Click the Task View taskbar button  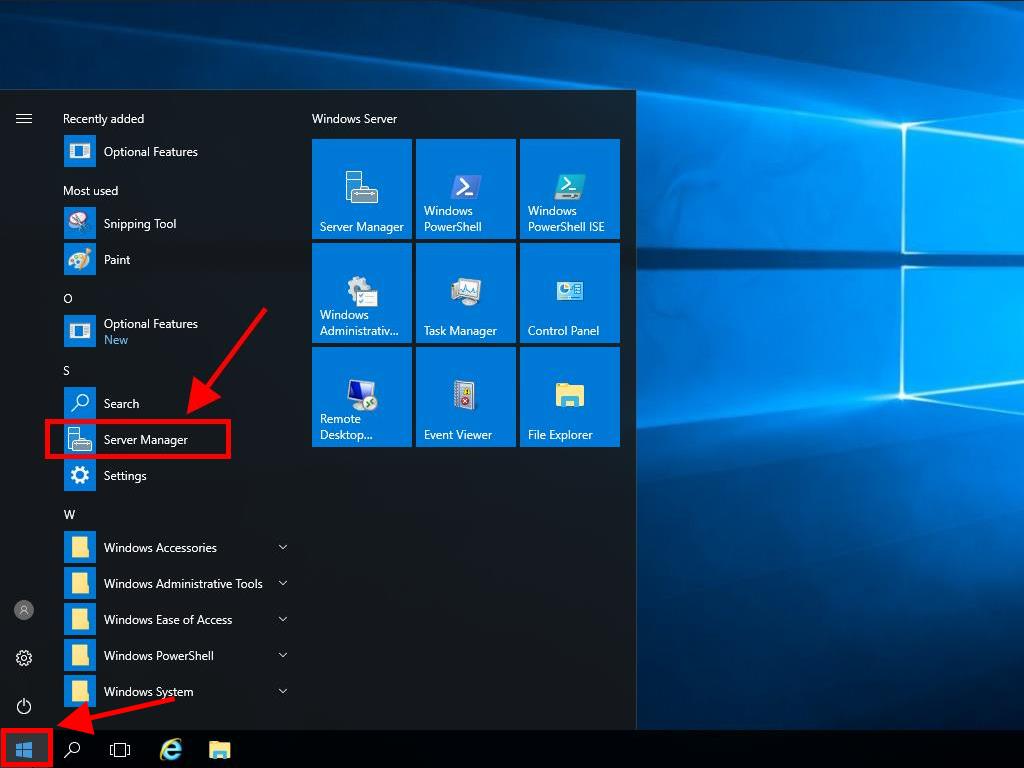(x=120, y=749)
